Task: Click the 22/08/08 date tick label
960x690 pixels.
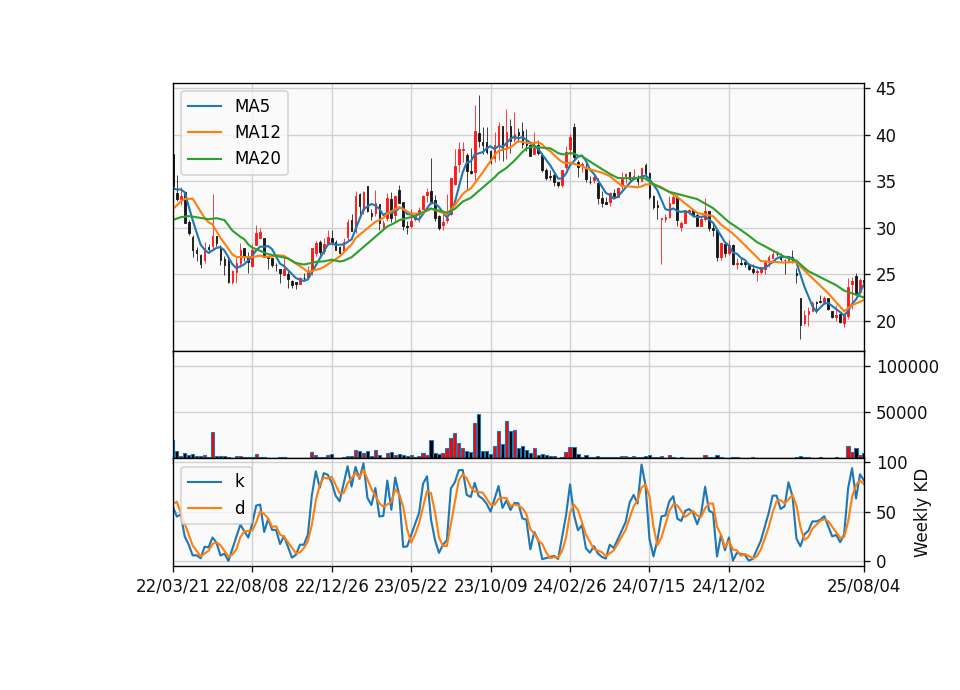Action: (x=252, y=586)
